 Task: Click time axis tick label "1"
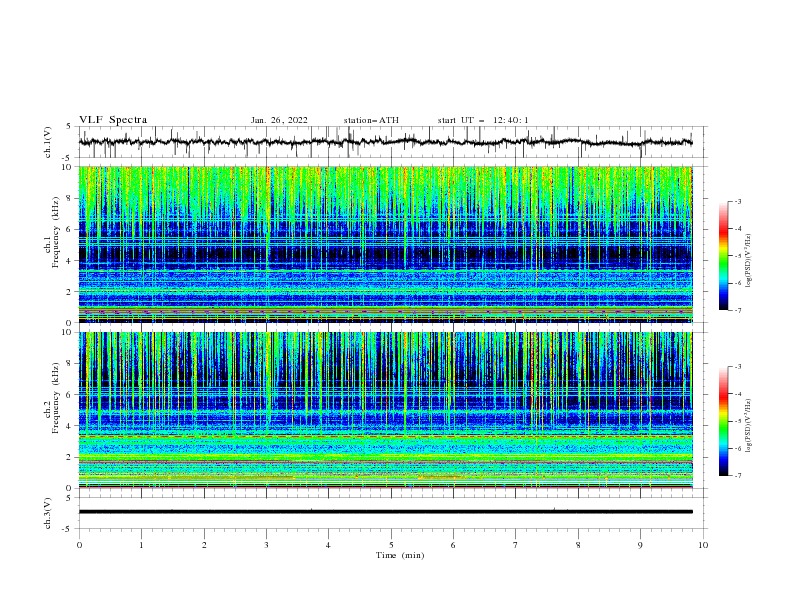point(141,545)
